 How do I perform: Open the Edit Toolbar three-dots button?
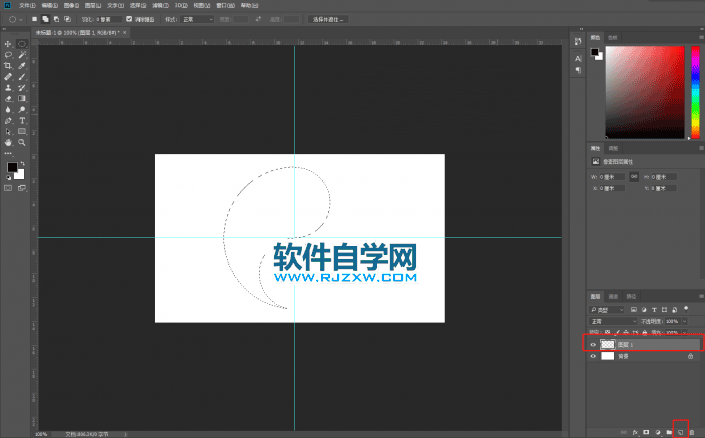8,153
